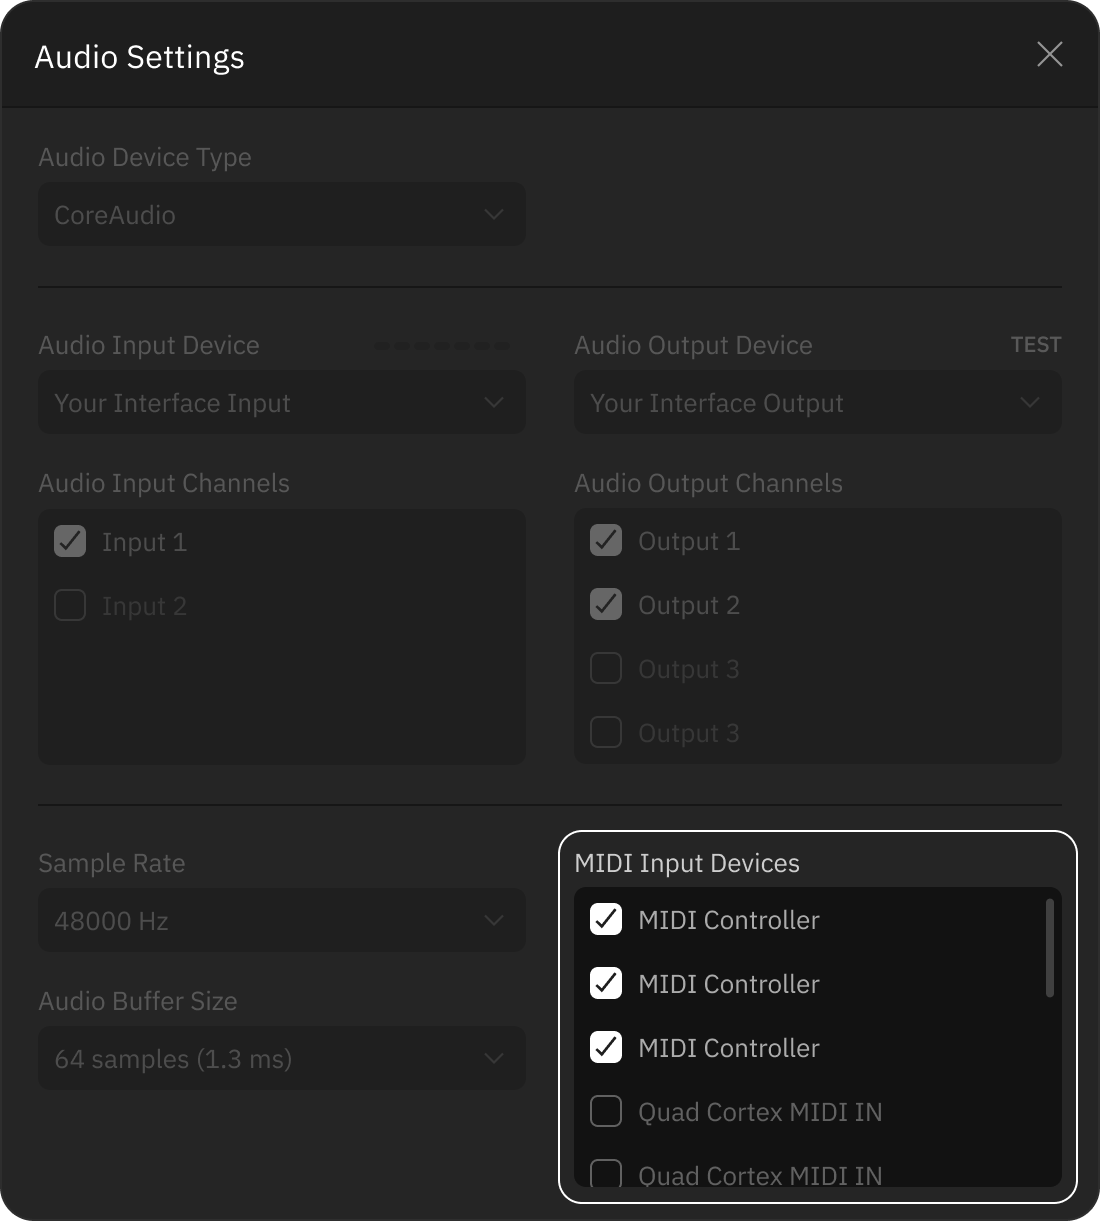Enable the Output 3 channel checkbox
Screen dimensions: 1100x1221
pyautogui.click(x=605, y=668)
